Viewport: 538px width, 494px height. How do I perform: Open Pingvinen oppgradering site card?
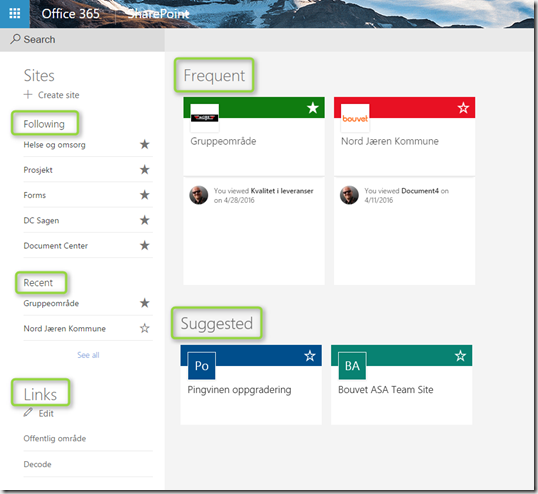point(239,390)
